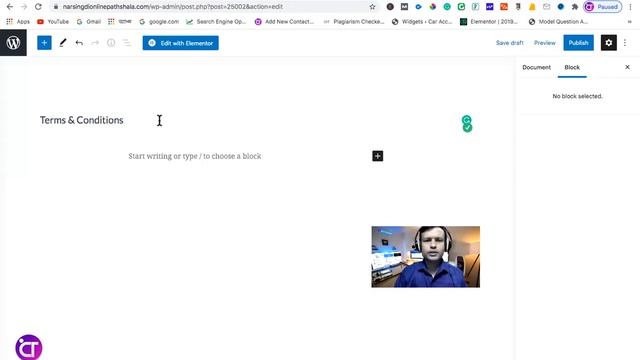Screen dimensions: 640x360
Task: Add block using black plus button
Action: [x=378, y=156]
